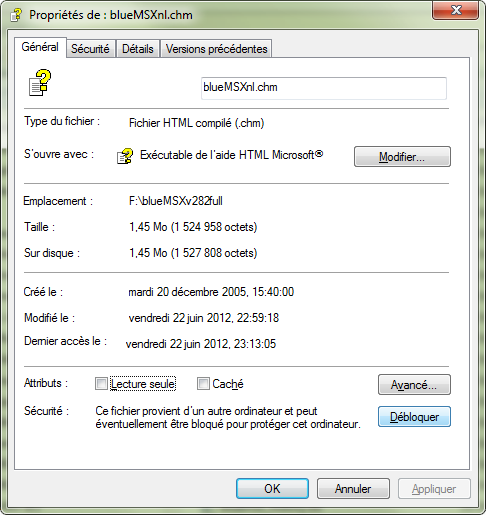Click the HTML Help executable icon

pyautogui.click(x=125, y=156)
